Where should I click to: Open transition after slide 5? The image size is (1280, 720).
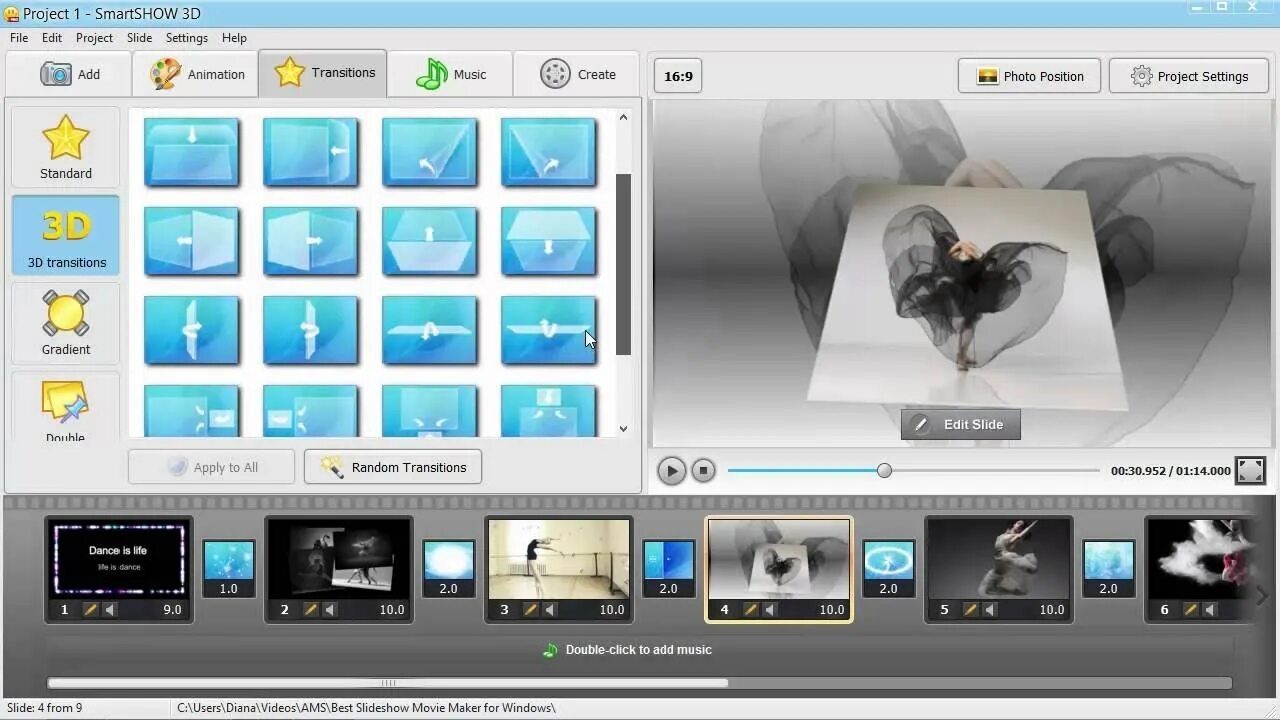coord(1109,568)
